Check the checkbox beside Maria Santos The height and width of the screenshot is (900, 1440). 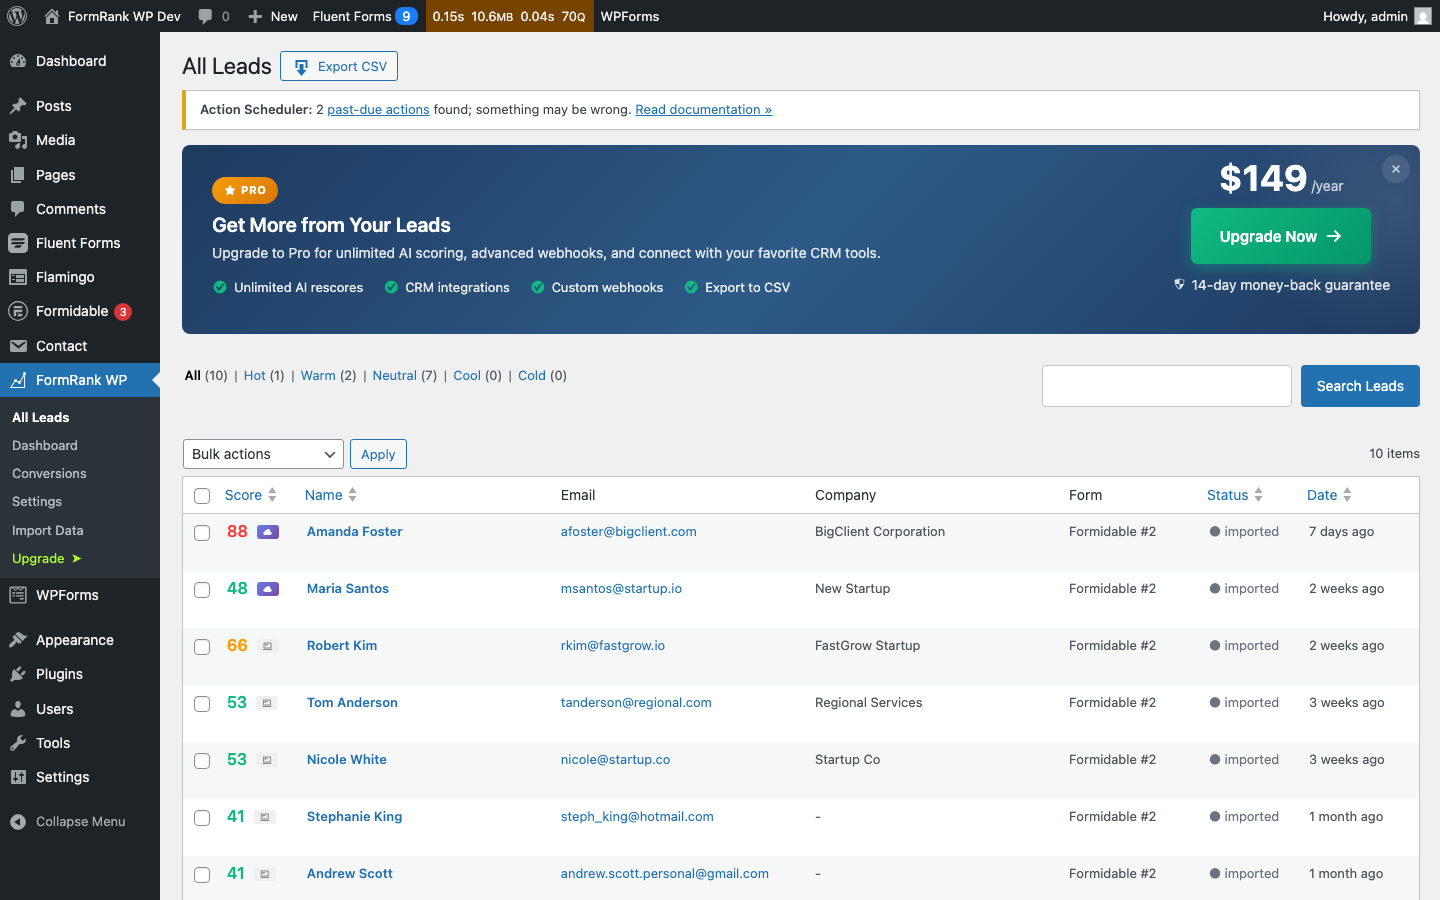point(202,589)
